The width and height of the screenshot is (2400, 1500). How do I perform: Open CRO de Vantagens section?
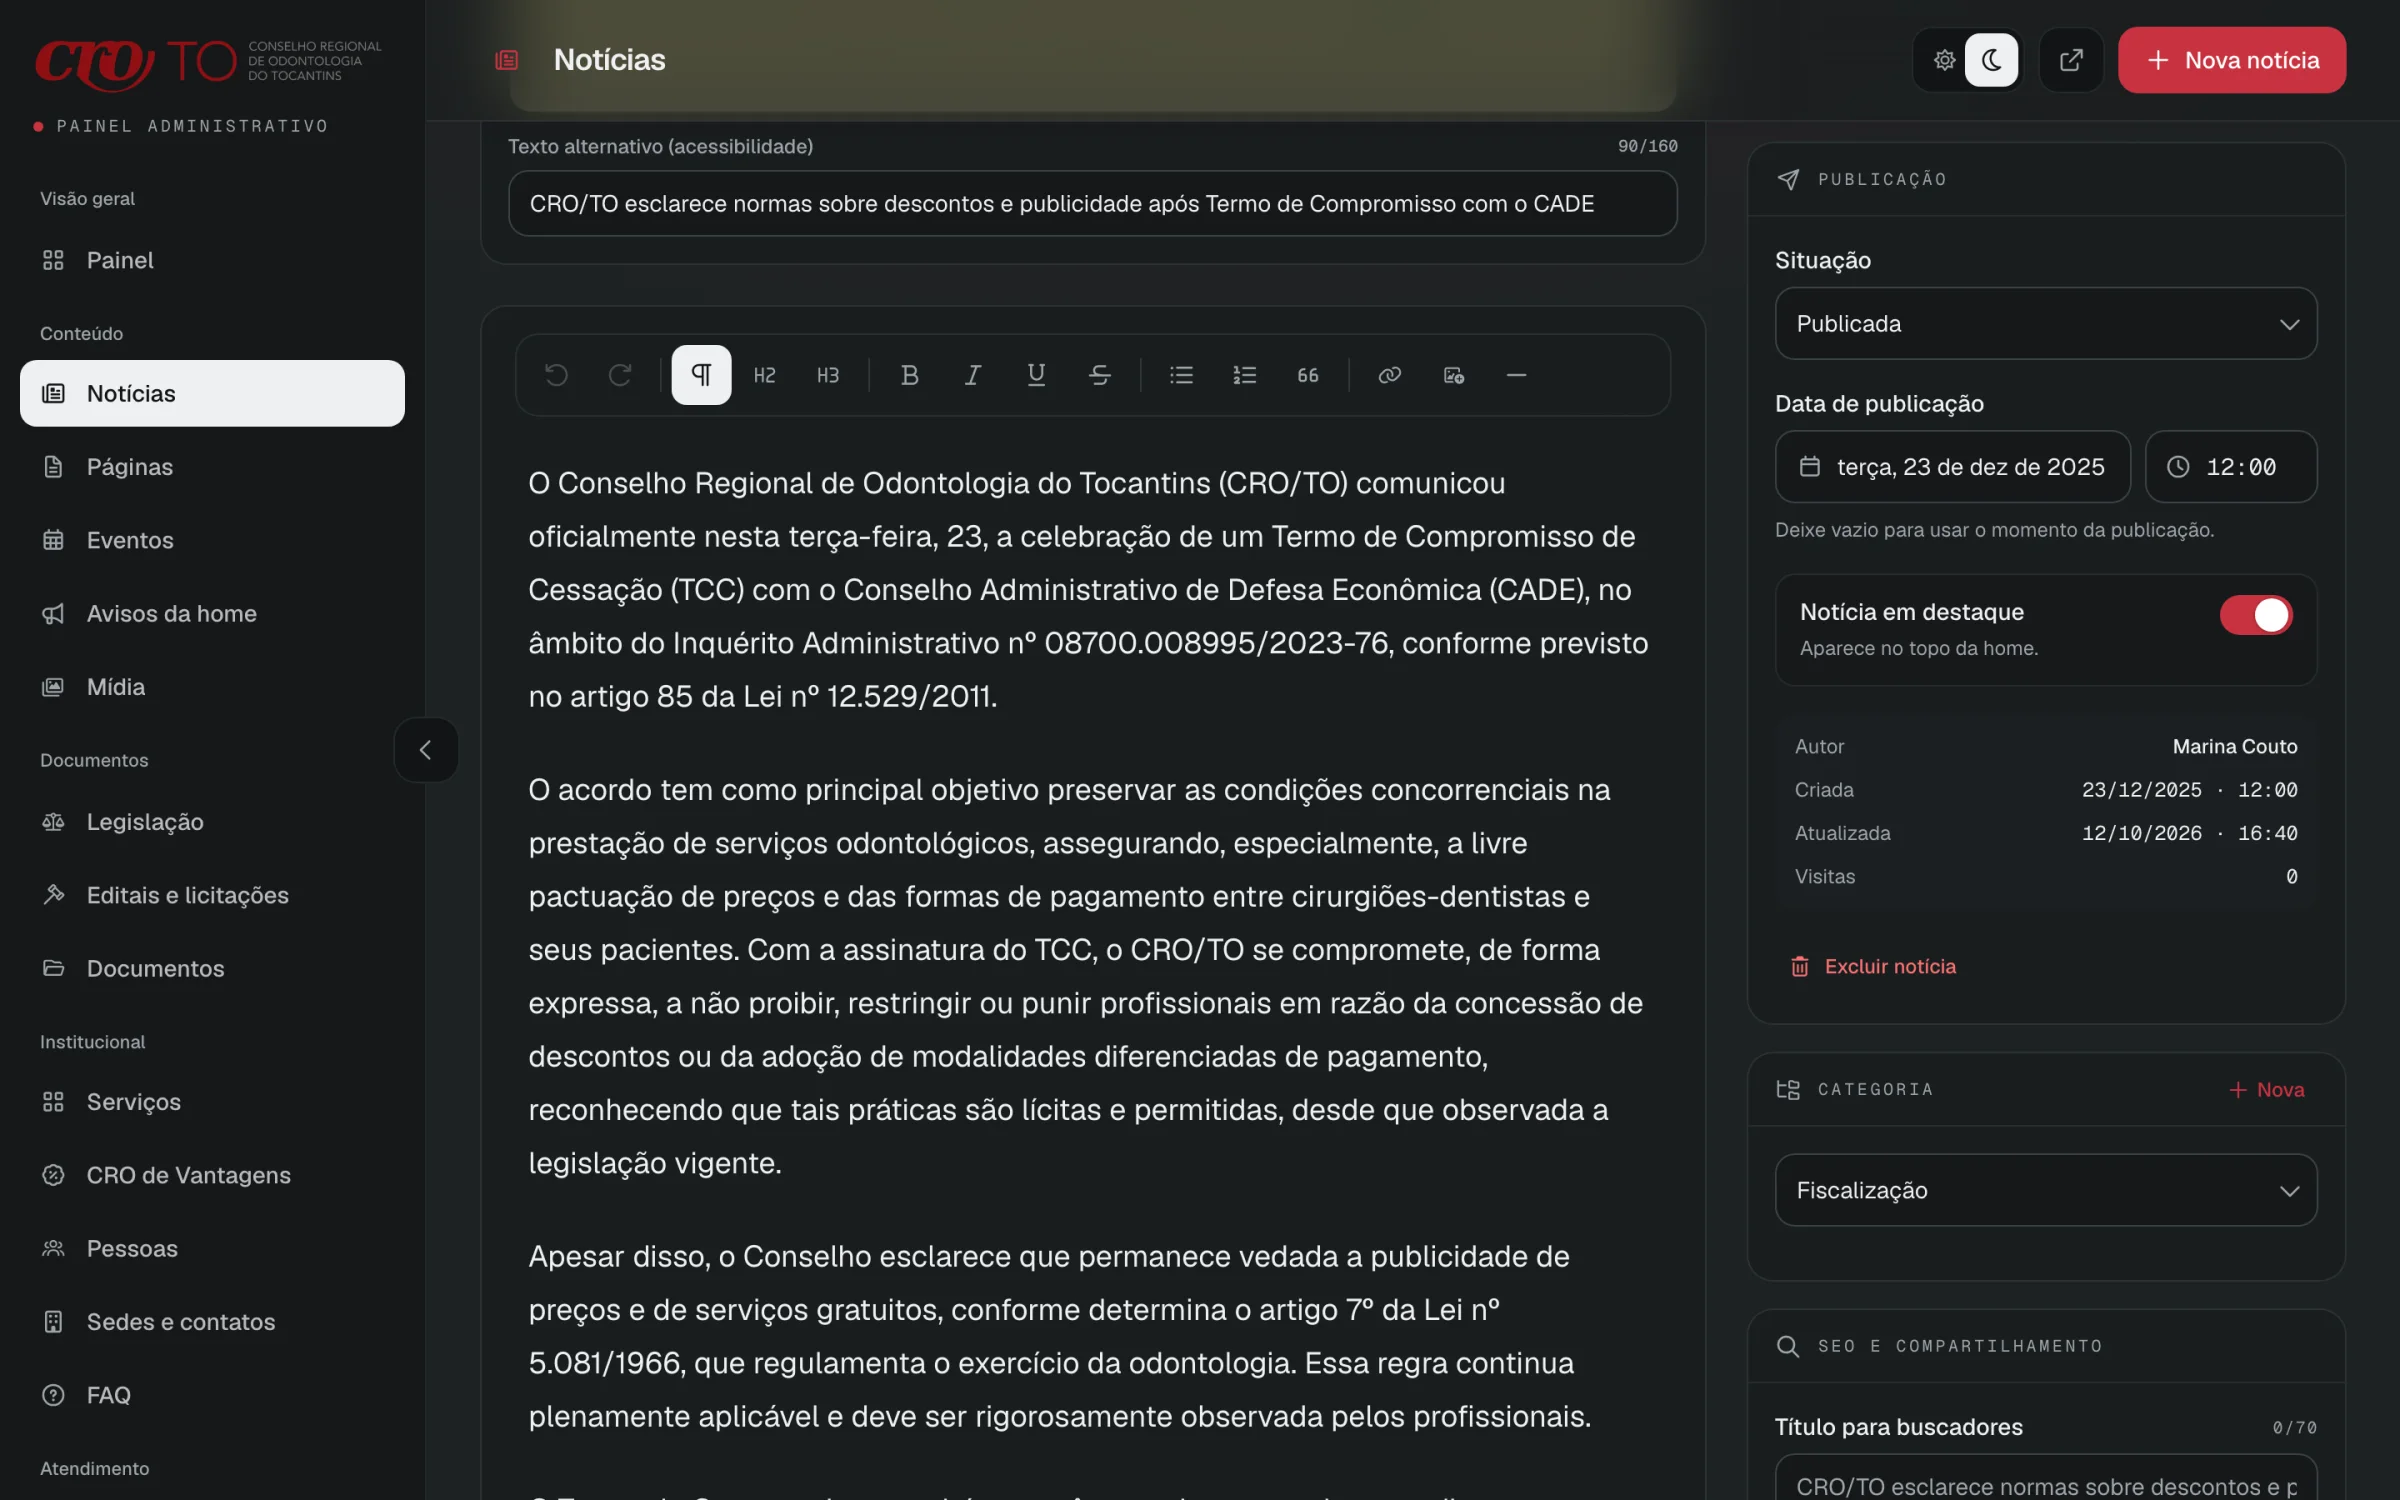click(x=212, y=1175)
